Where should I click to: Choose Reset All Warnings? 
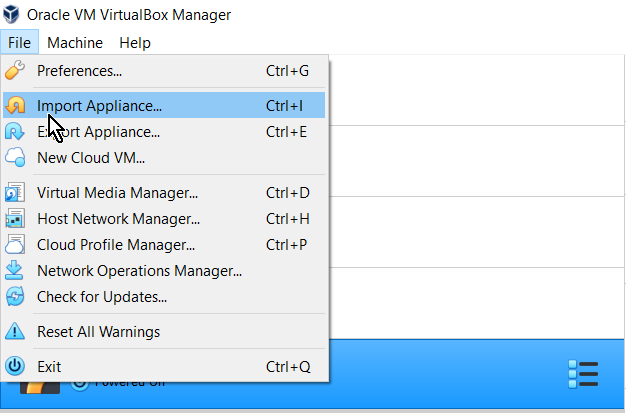click(98, 331)
